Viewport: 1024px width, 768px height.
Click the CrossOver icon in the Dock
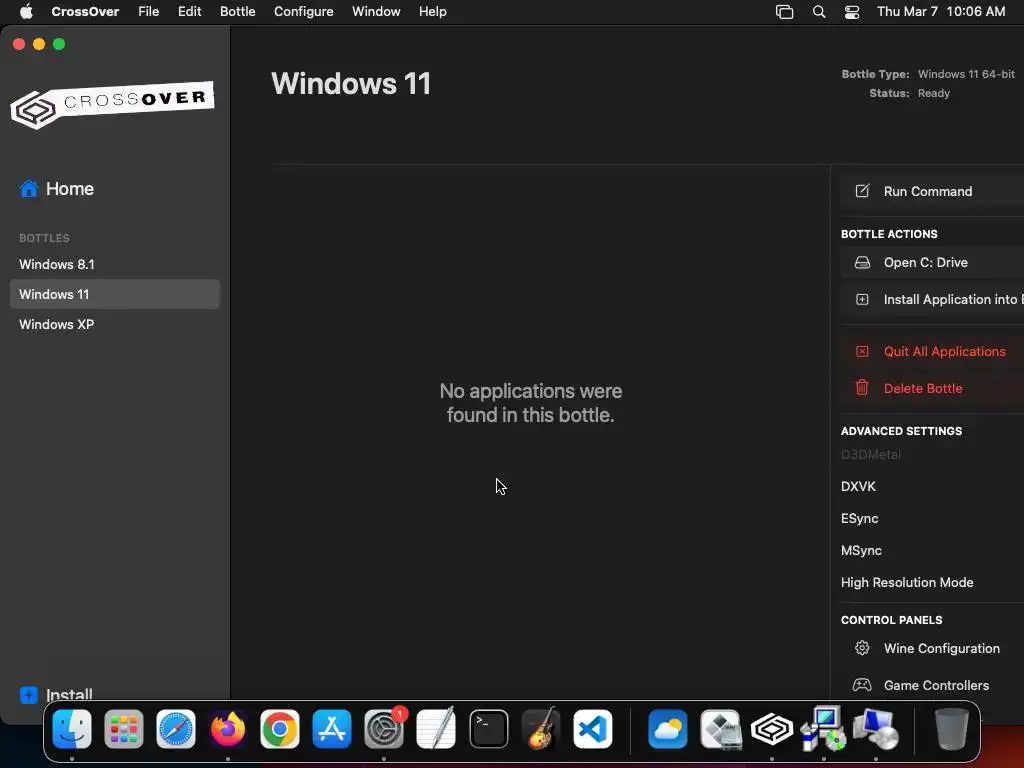pyautogui.click(x=772, y=729)
